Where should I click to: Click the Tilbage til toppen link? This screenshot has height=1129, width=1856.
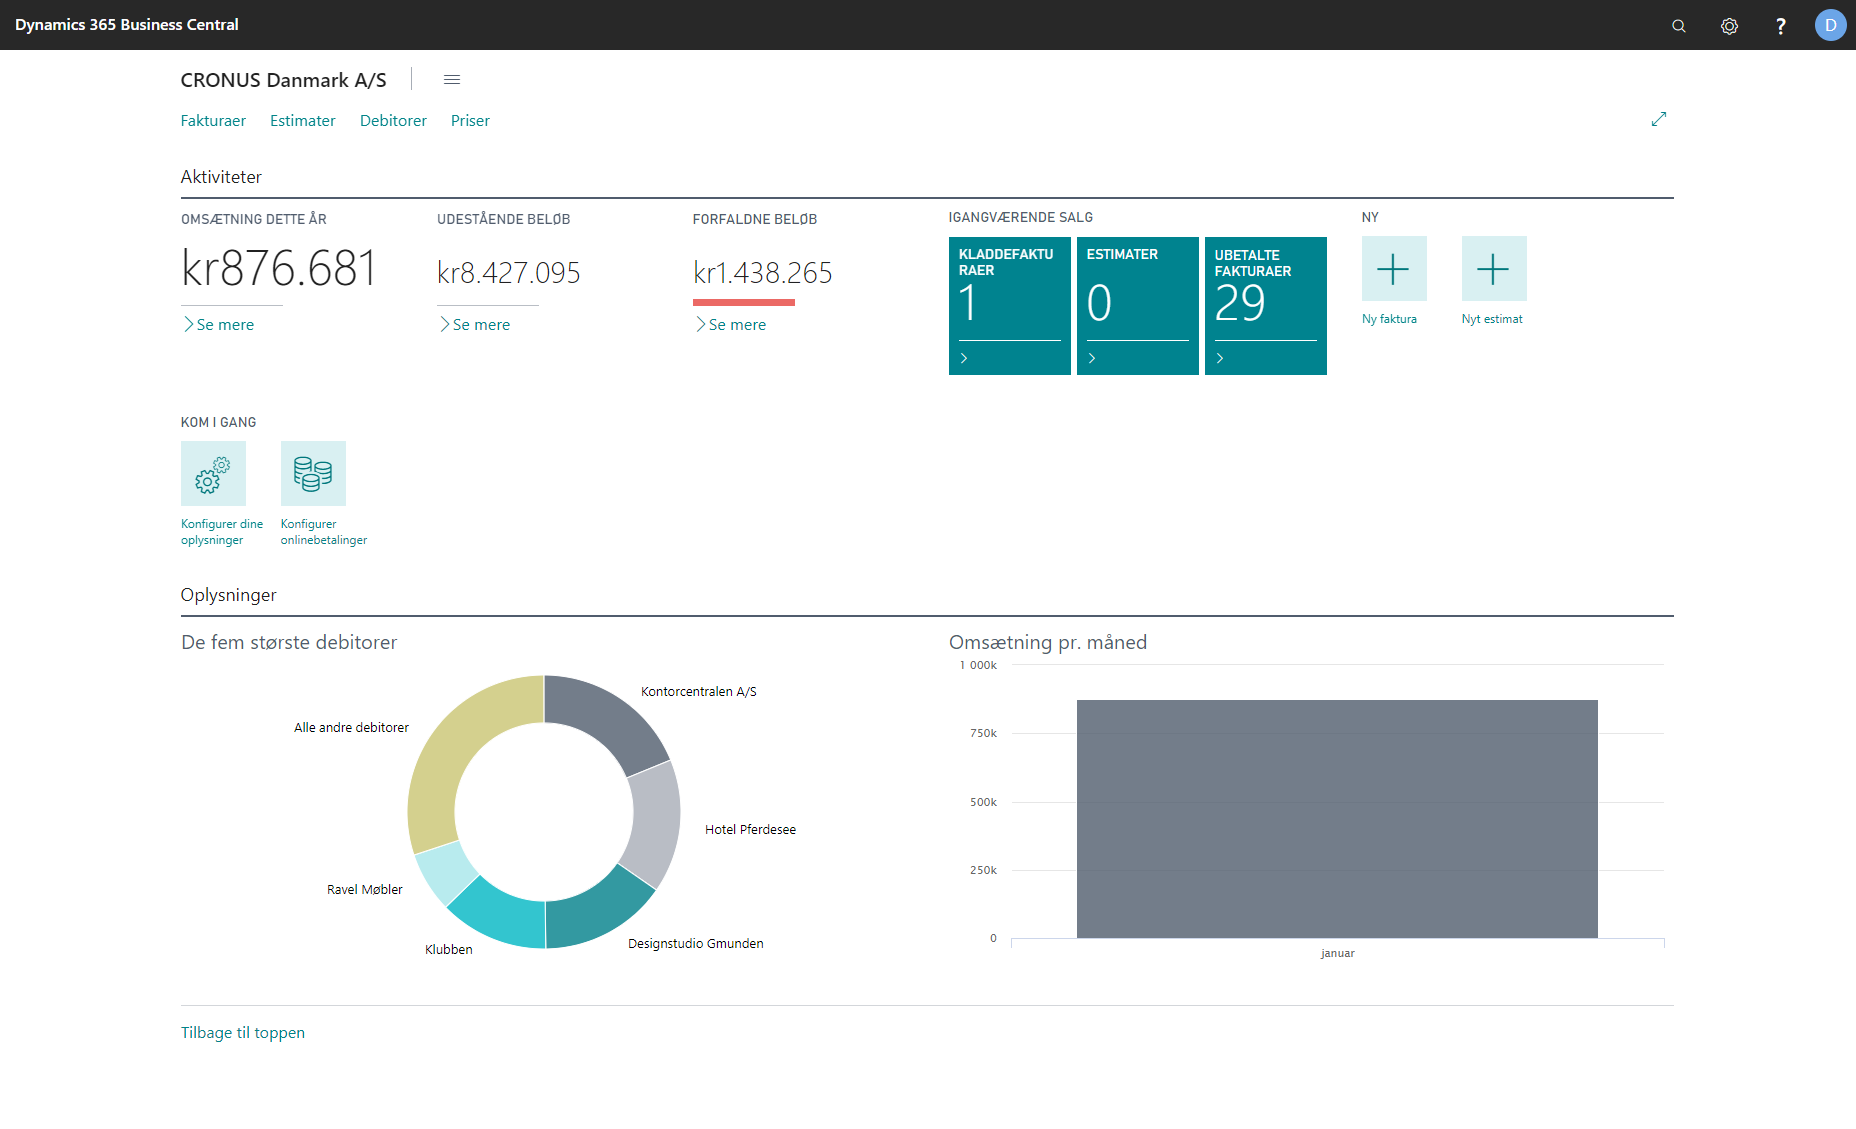tap(243, 1033)
